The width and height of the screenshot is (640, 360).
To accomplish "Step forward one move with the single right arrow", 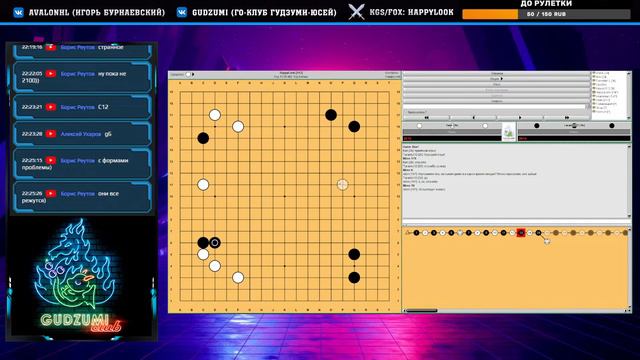I will 520,118.
